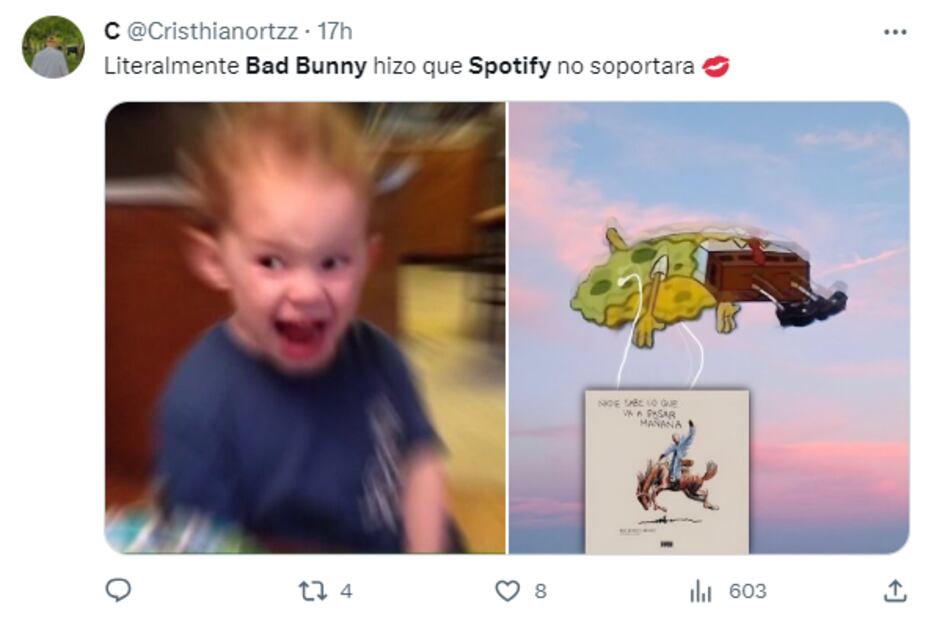This screenshot has height=620, width=931.
Task: Click the retweet count 4
Action: [346, 591]
